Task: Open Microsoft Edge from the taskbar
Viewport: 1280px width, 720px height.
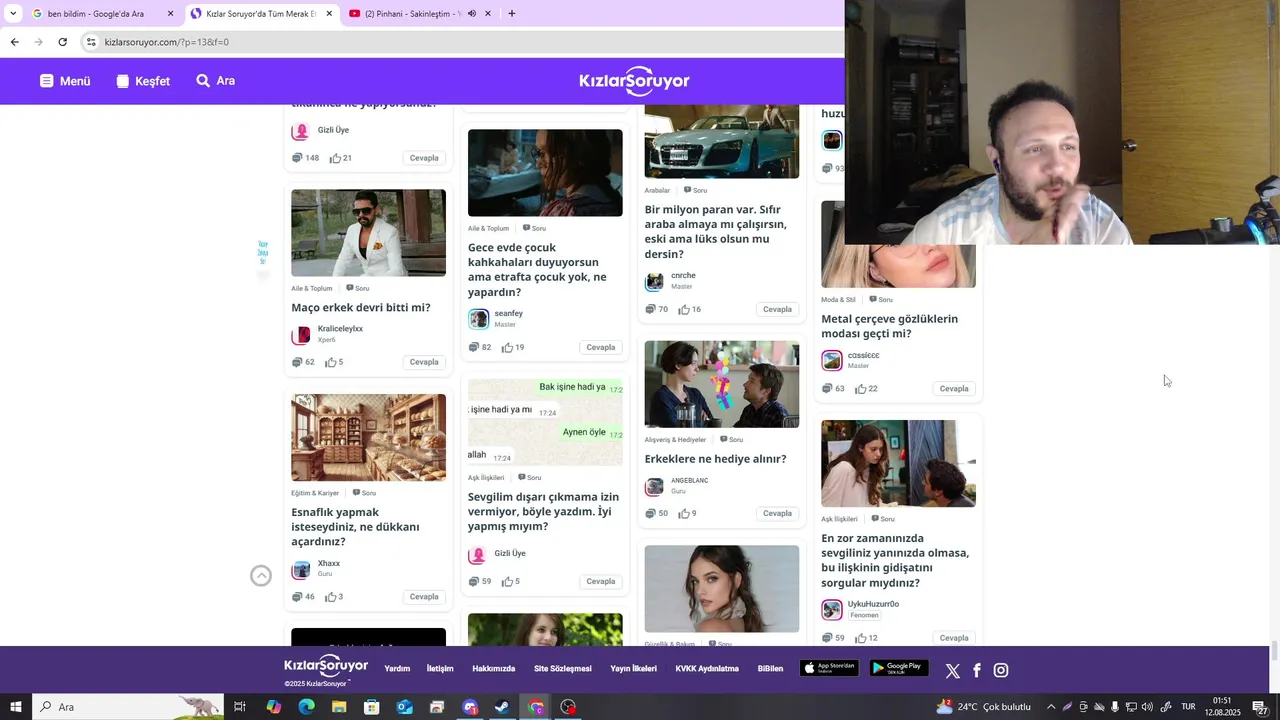Action: (306, 707)
